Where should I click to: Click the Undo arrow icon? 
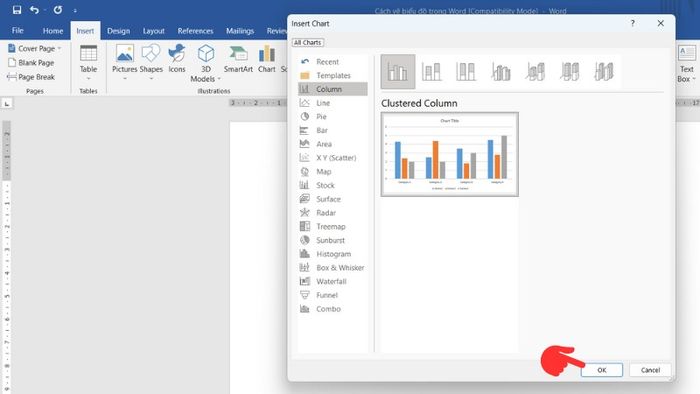click(34, 10)
